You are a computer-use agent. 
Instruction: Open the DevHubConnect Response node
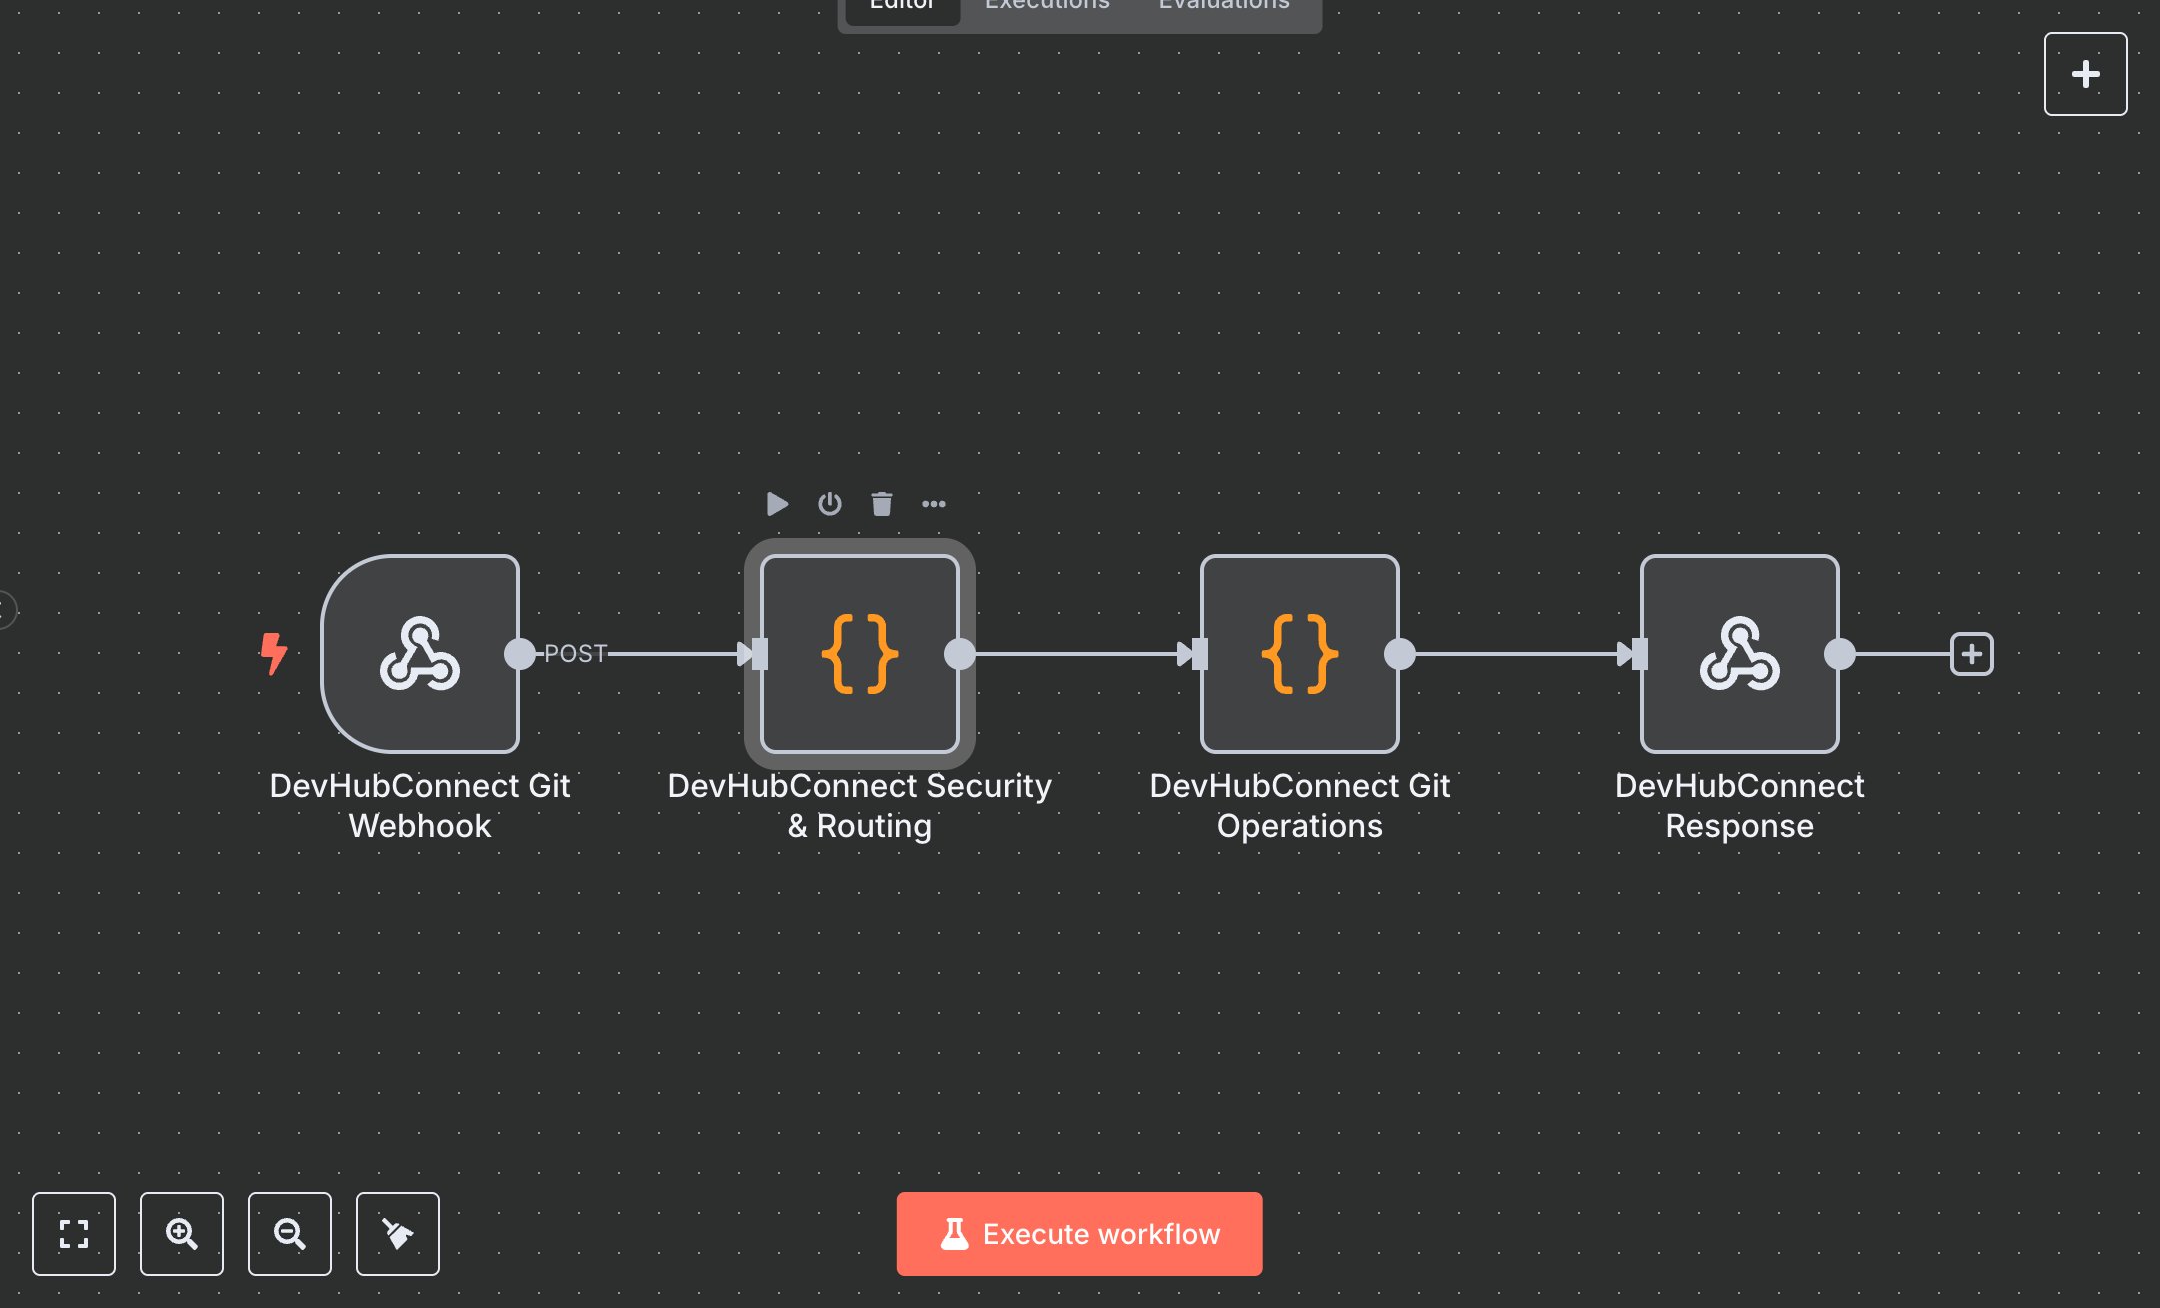coord(1738,655)
